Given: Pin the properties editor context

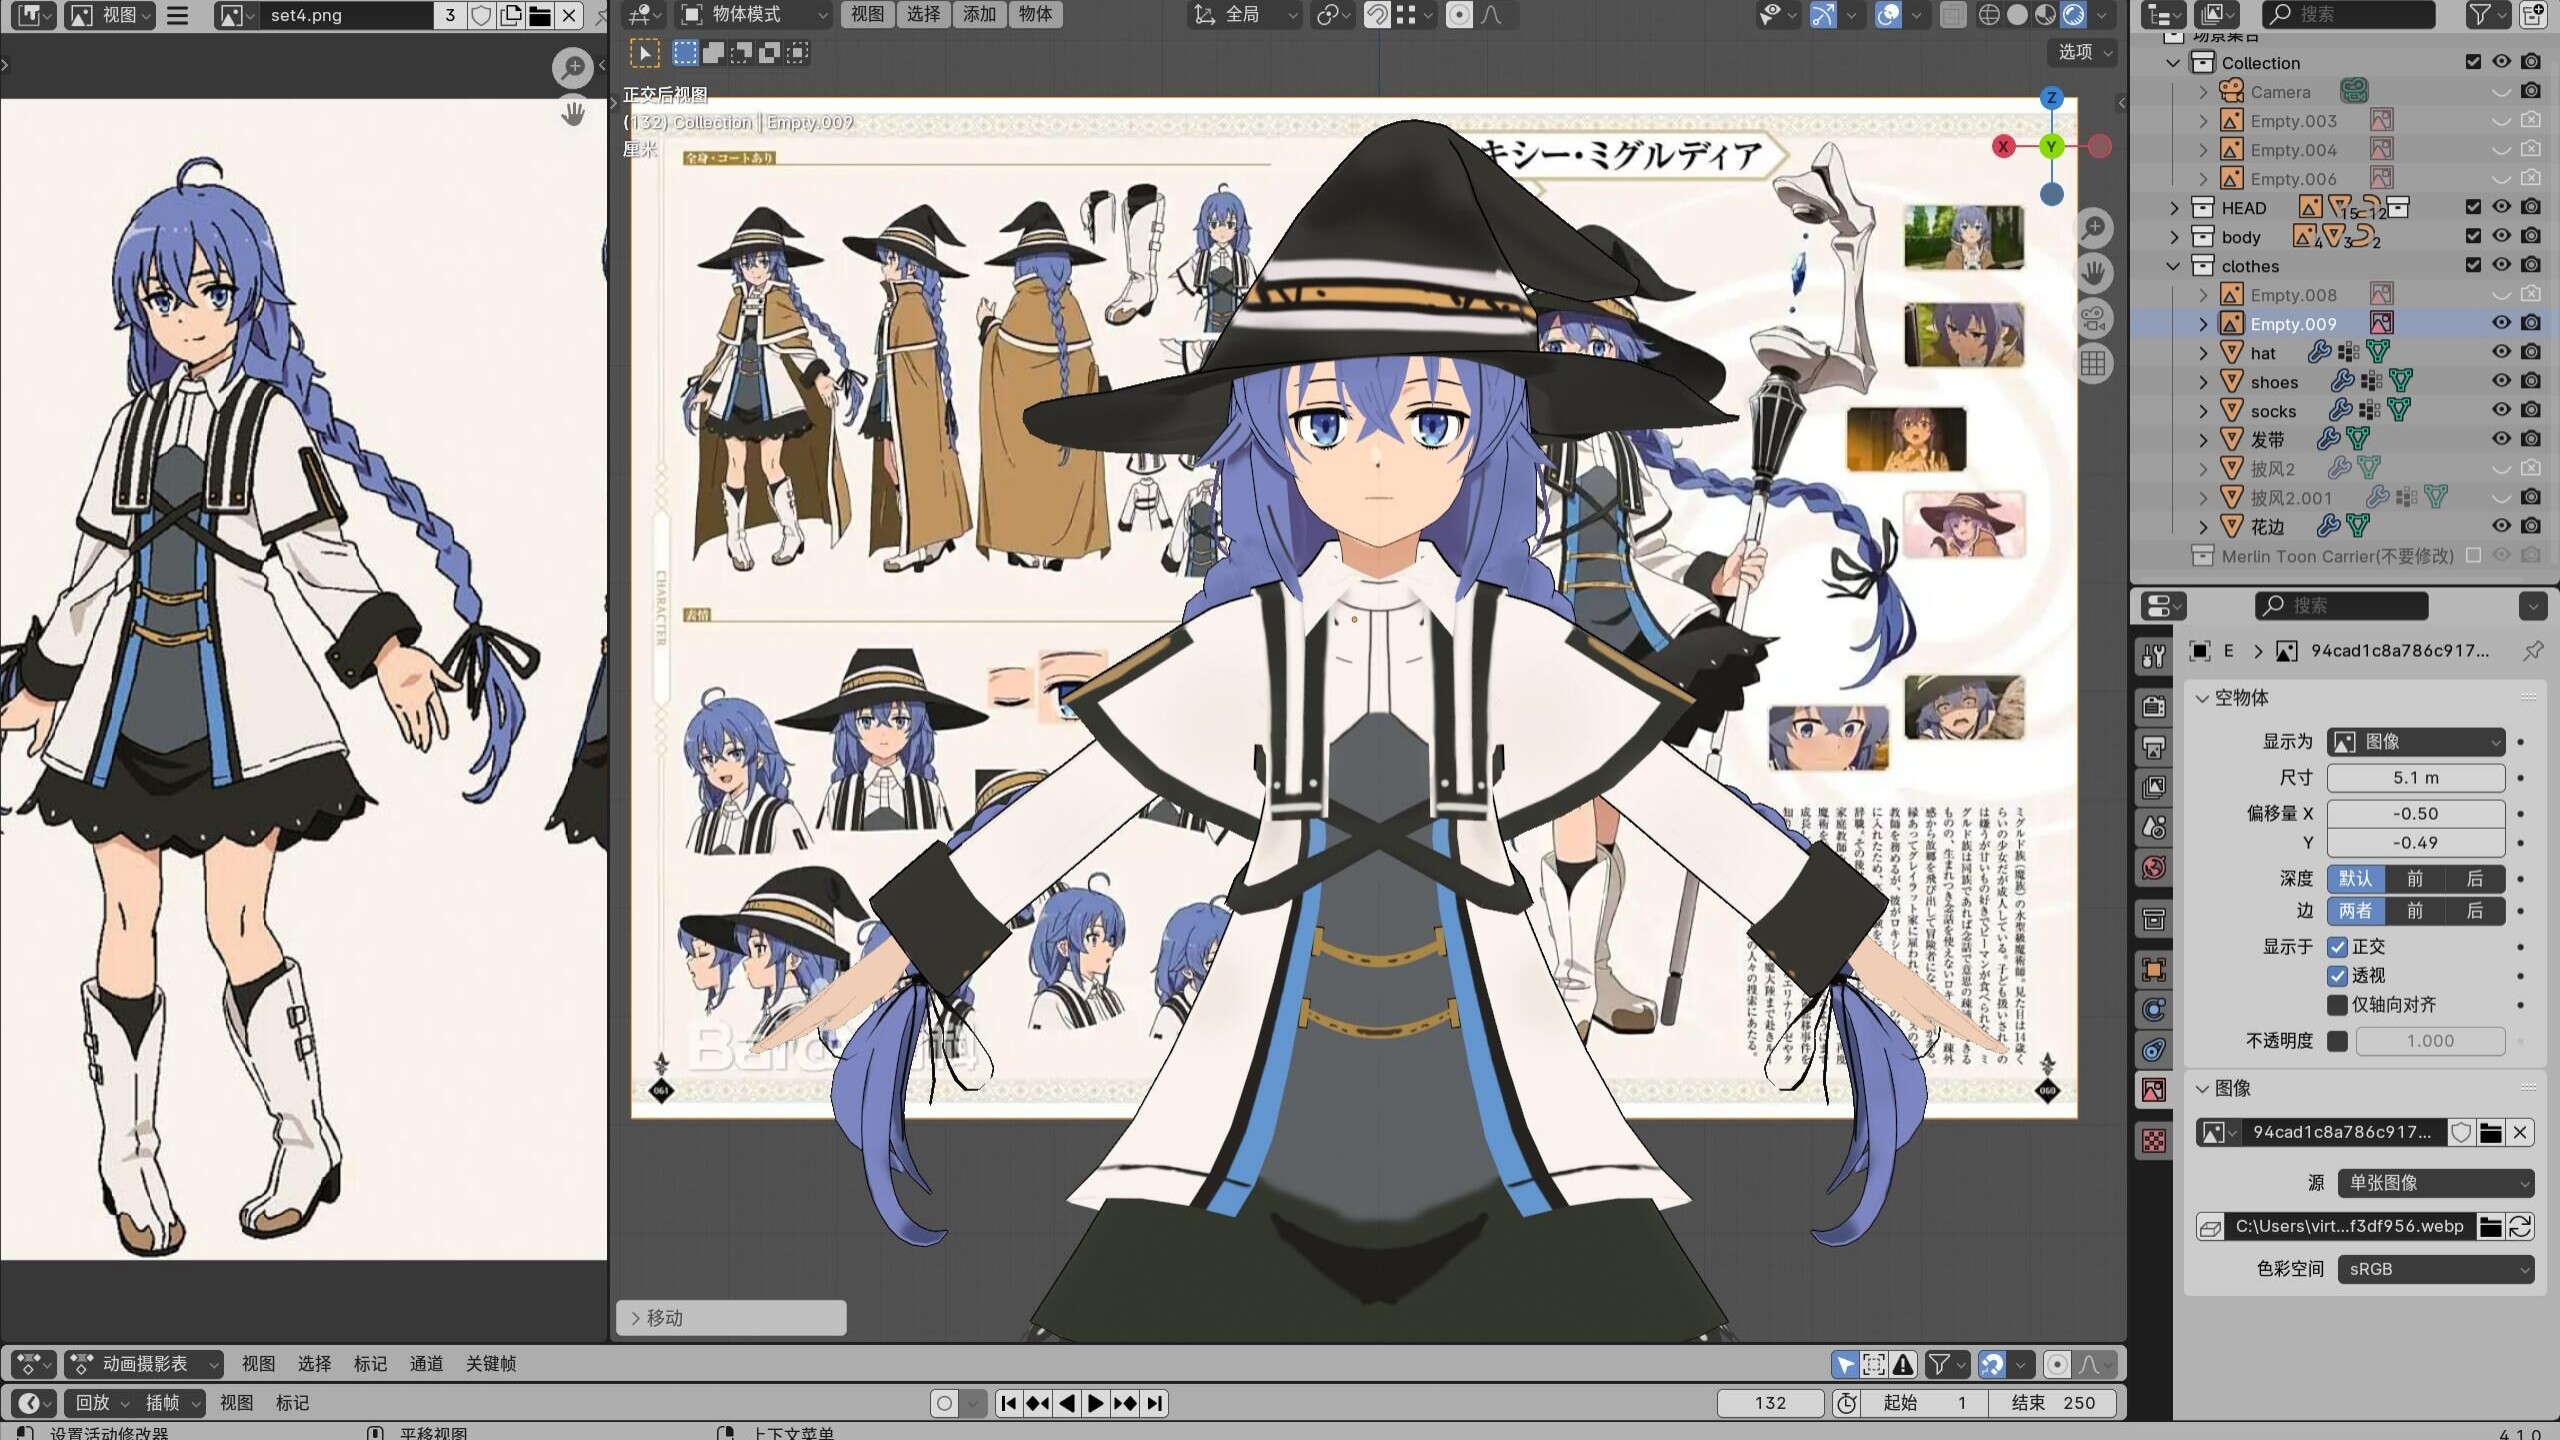Looking at the screenshot, I should [2533, 651].
